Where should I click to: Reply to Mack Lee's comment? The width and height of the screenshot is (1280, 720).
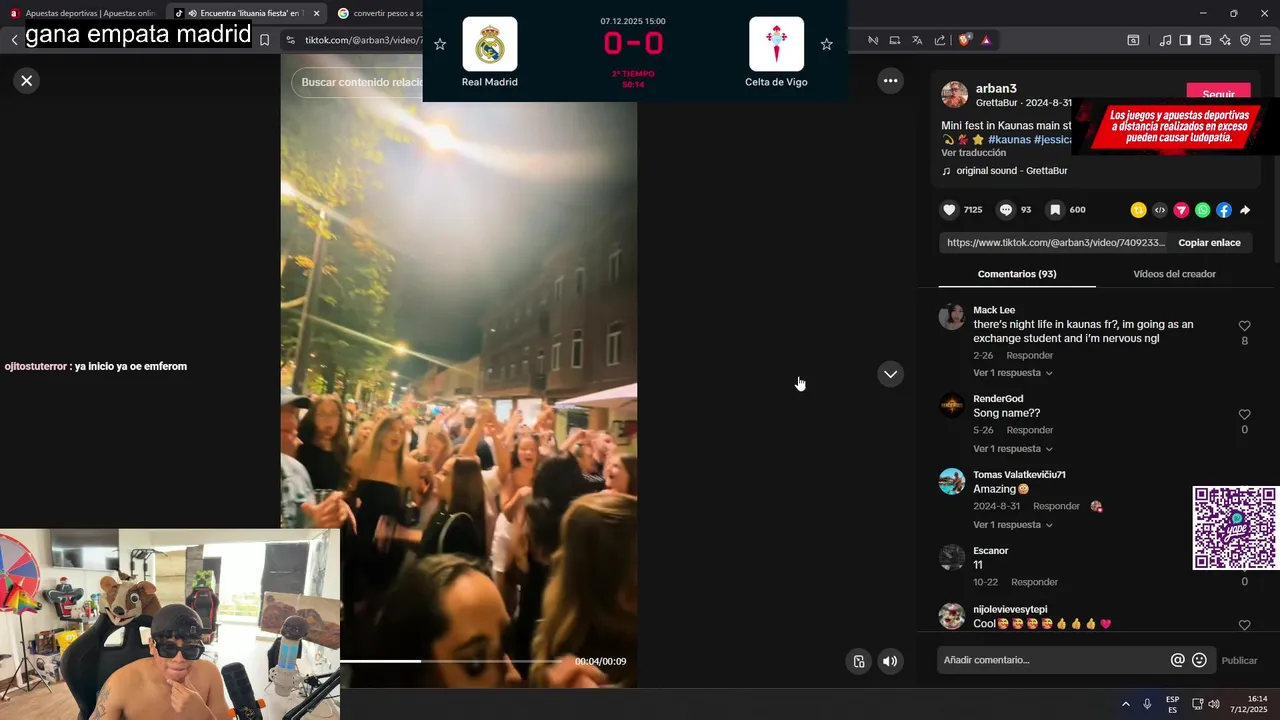coord(1029,356)
